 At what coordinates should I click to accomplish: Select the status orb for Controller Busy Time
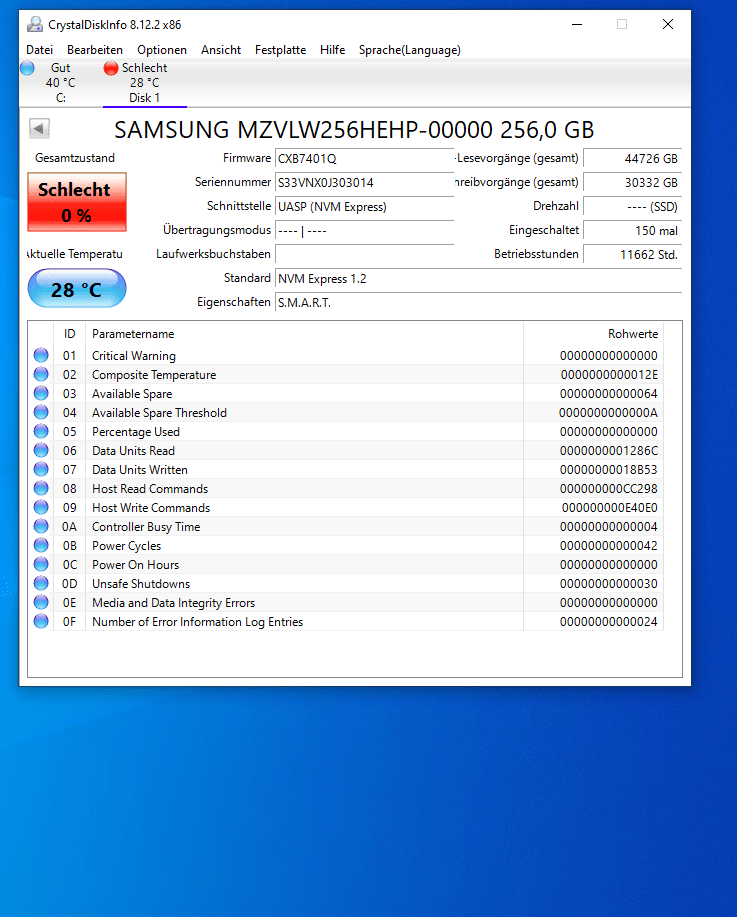[41, 526]
